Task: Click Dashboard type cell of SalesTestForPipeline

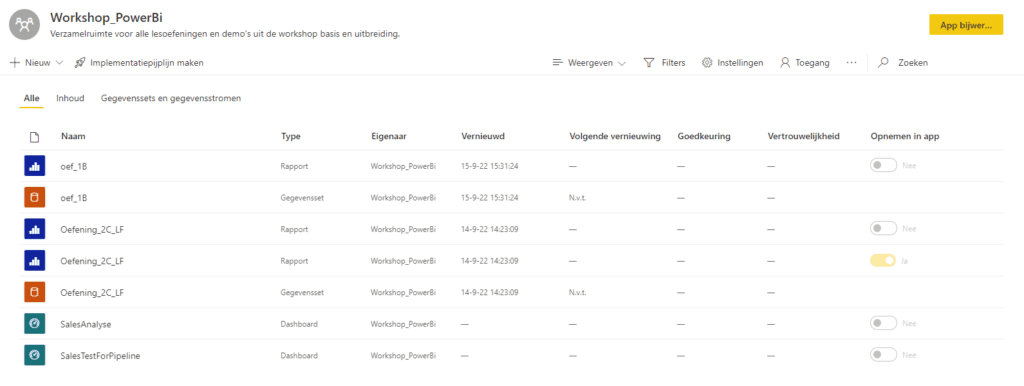Action: 299,355
